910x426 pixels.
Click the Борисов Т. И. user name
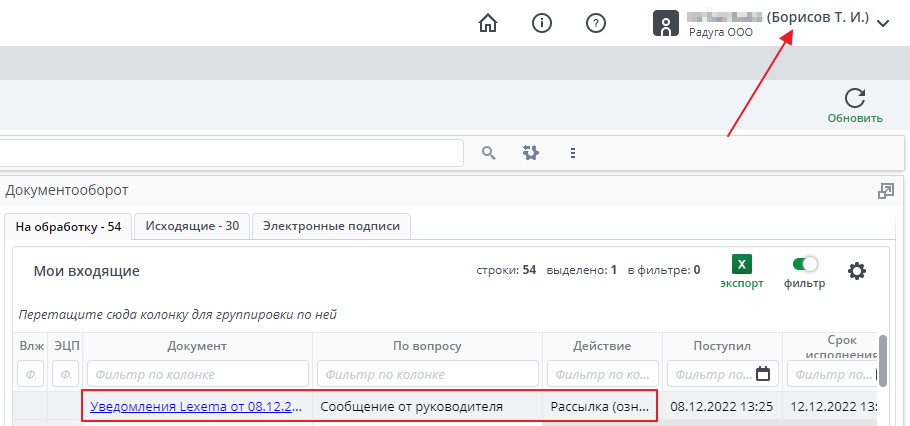(x=818, y=17)
